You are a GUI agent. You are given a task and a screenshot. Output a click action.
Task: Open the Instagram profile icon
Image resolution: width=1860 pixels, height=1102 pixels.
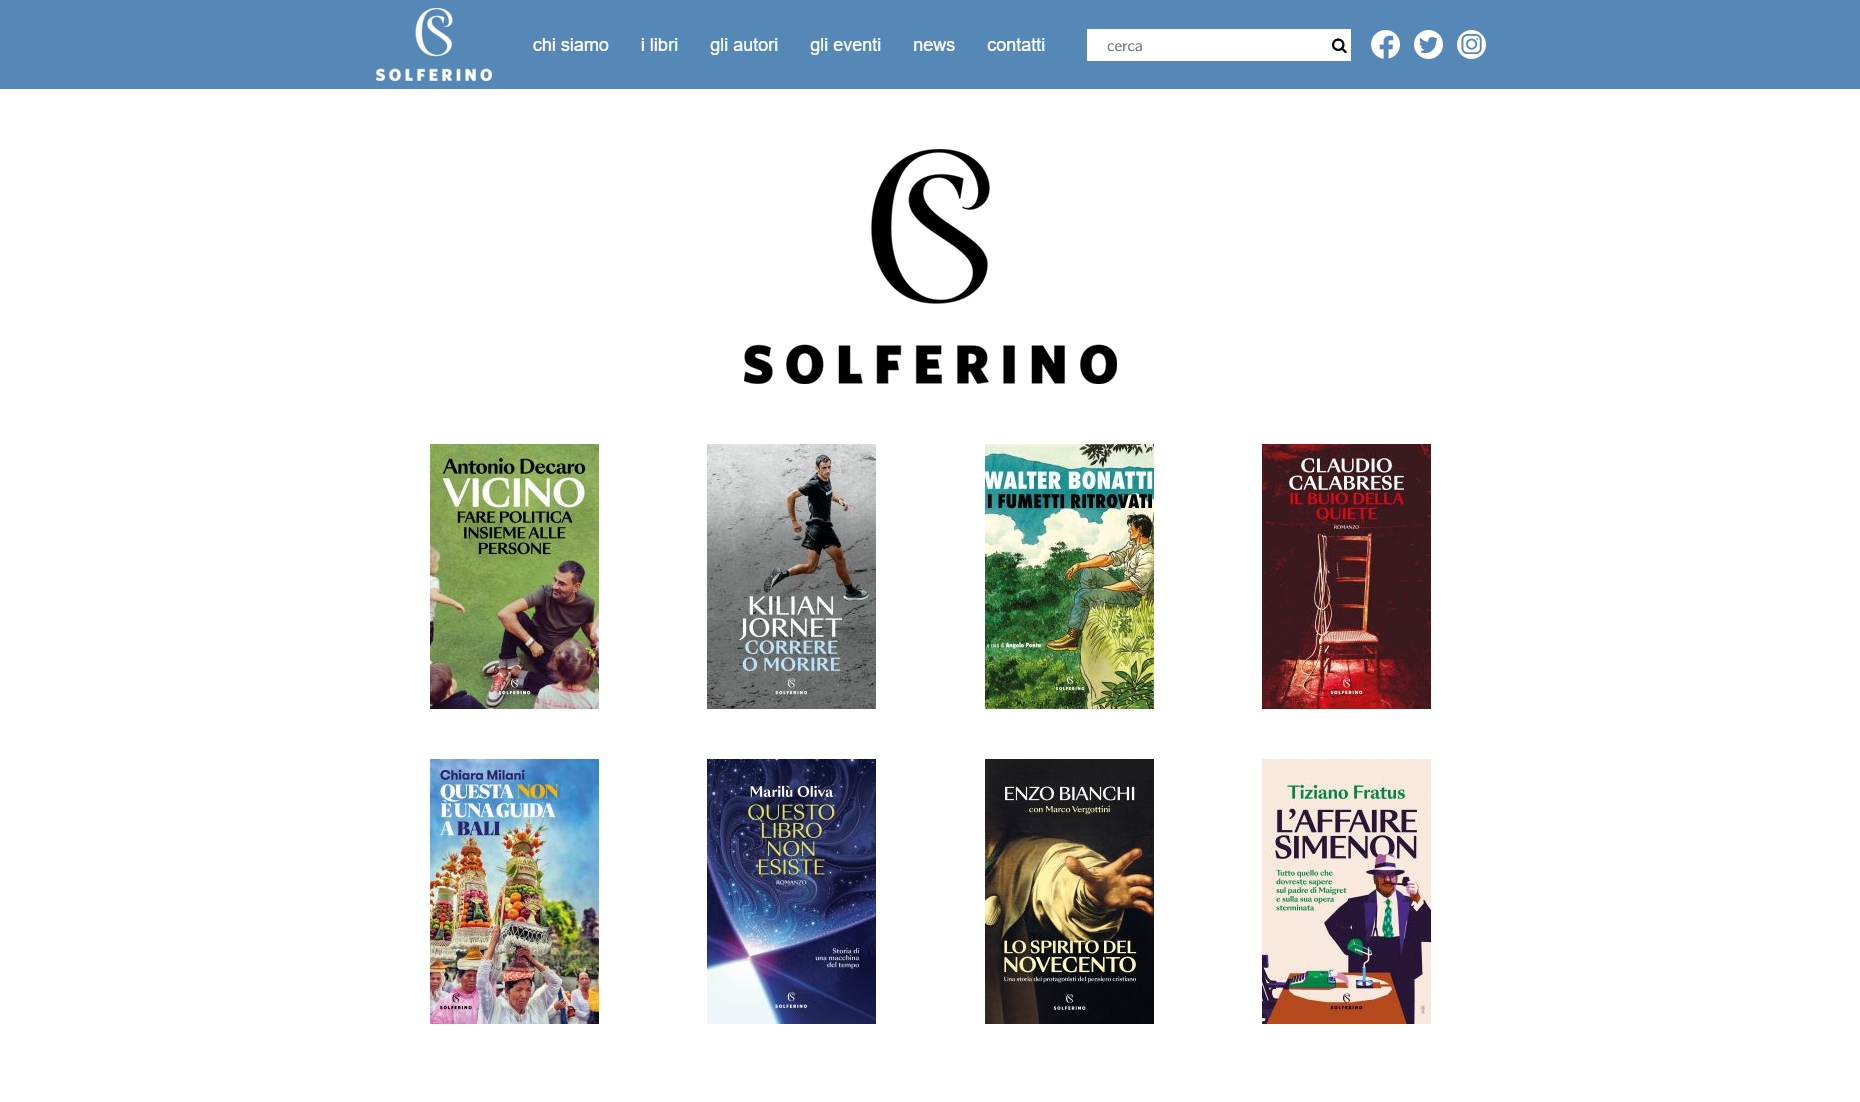(x=1471, y=45)
